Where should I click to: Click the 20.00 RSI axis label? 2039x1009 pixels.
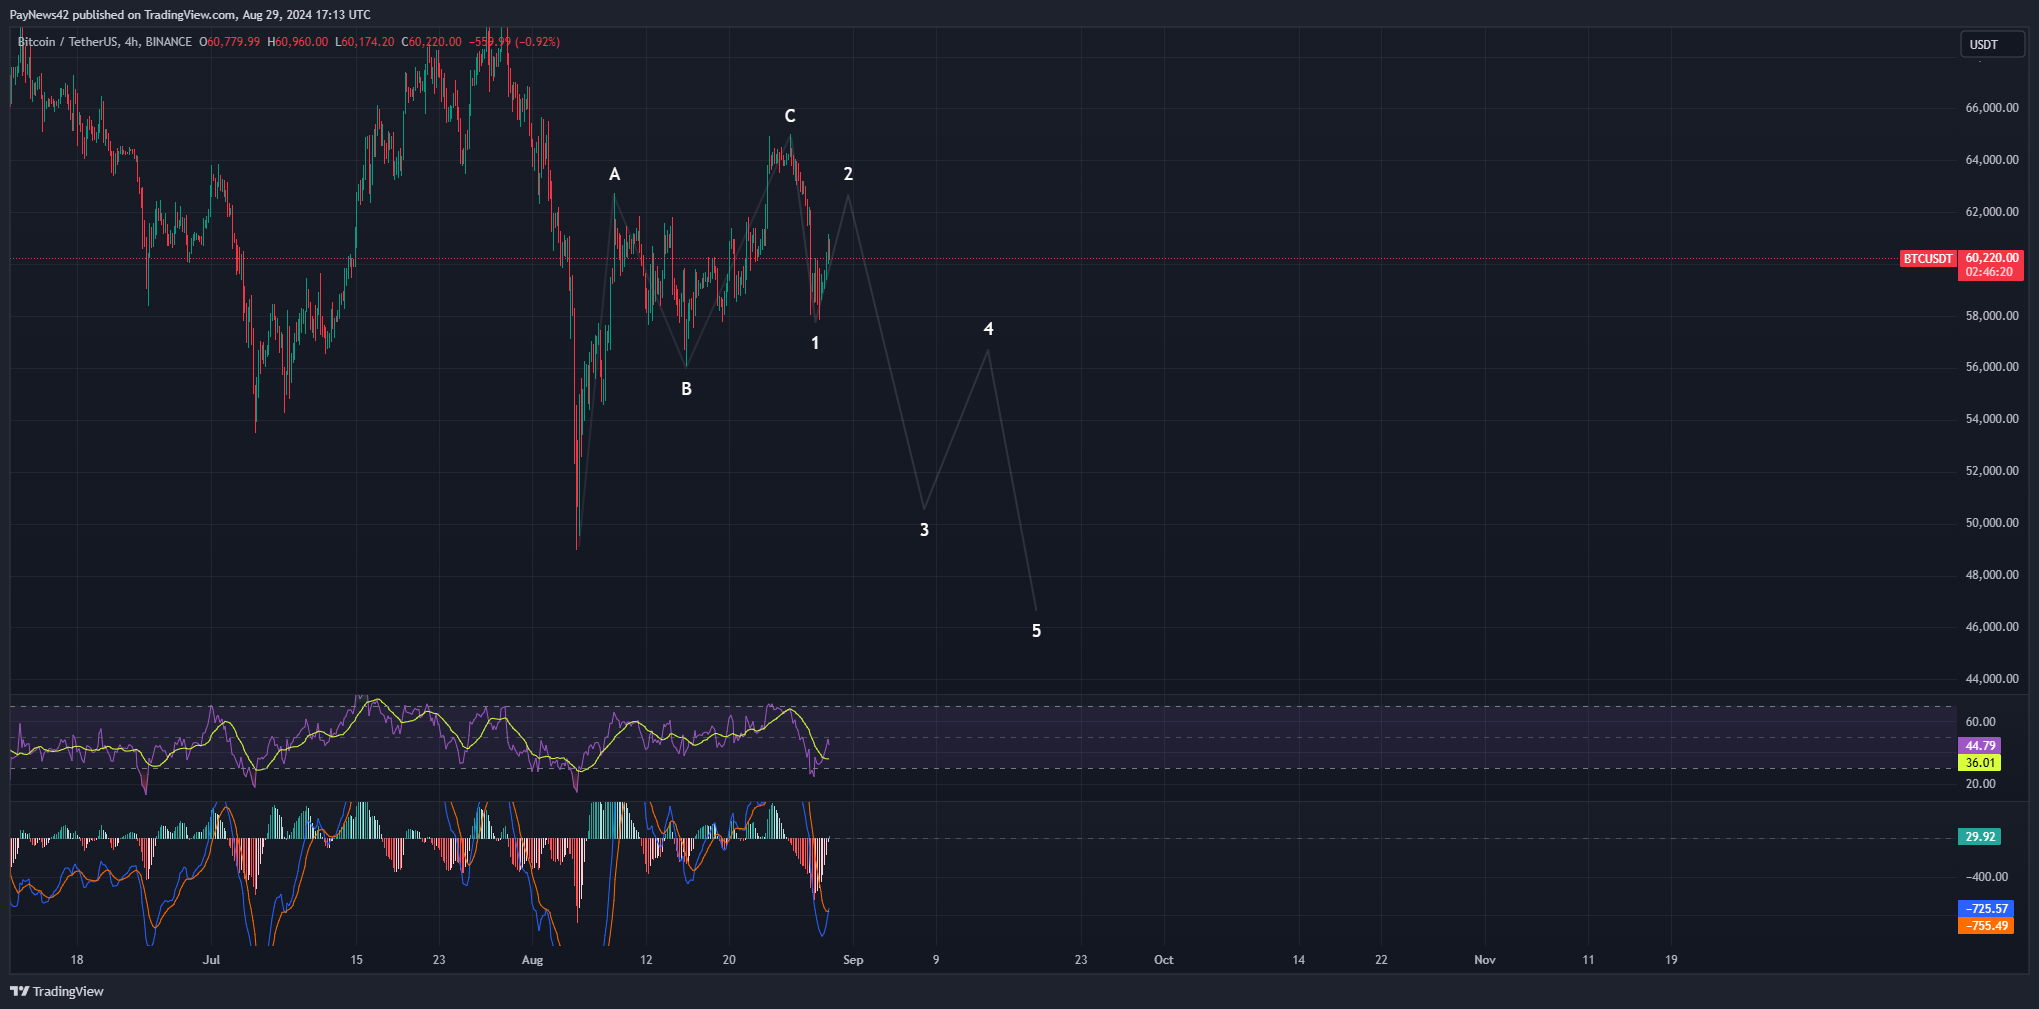(x=1980, y=784)
